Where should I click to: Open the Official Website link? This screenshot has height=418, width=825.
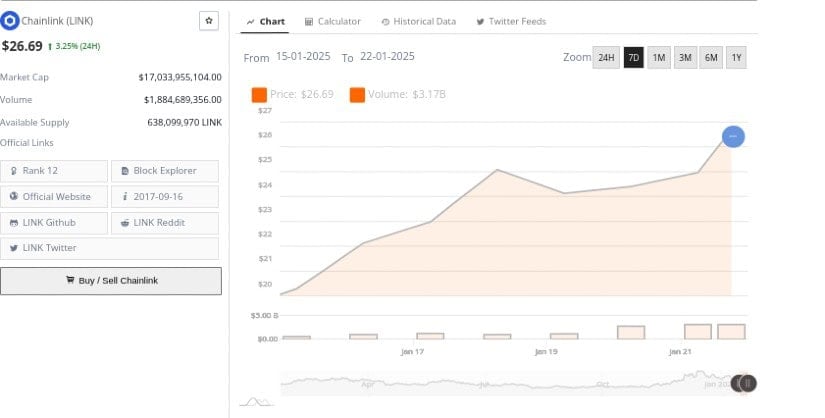point(55,197)
